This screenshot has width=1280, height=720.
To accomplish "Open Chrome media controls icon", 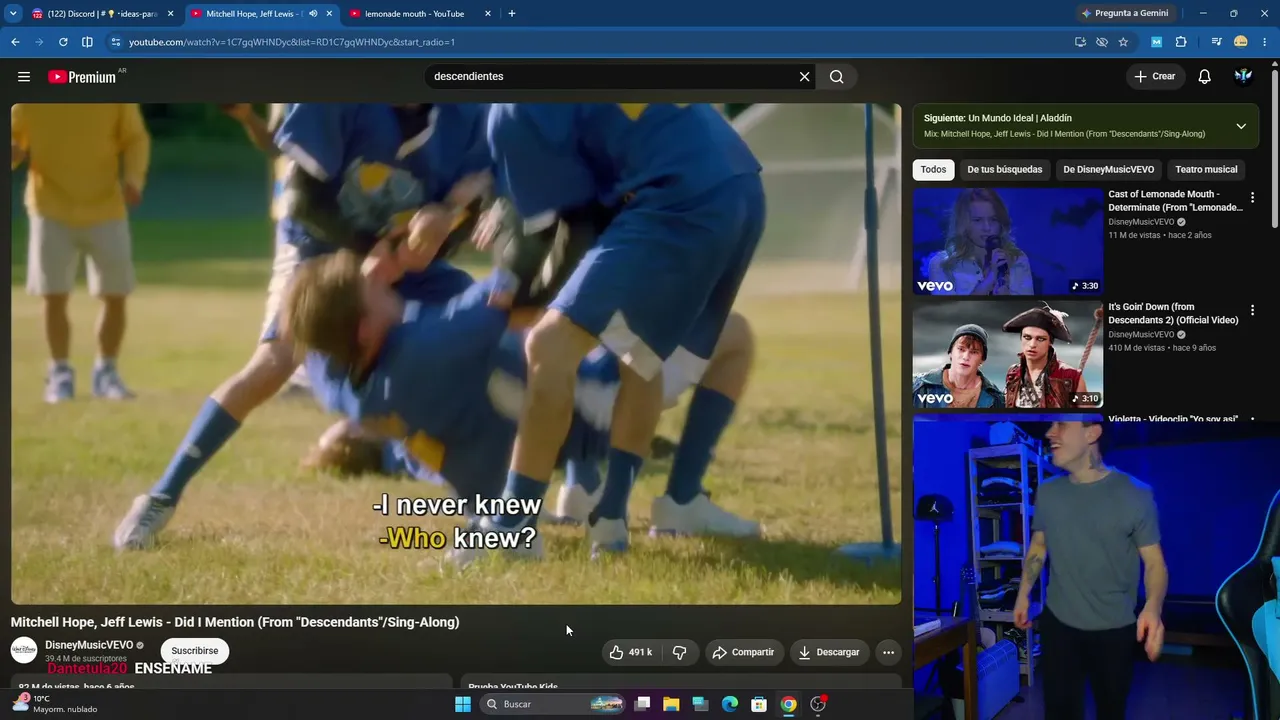I will (1216, 42).
